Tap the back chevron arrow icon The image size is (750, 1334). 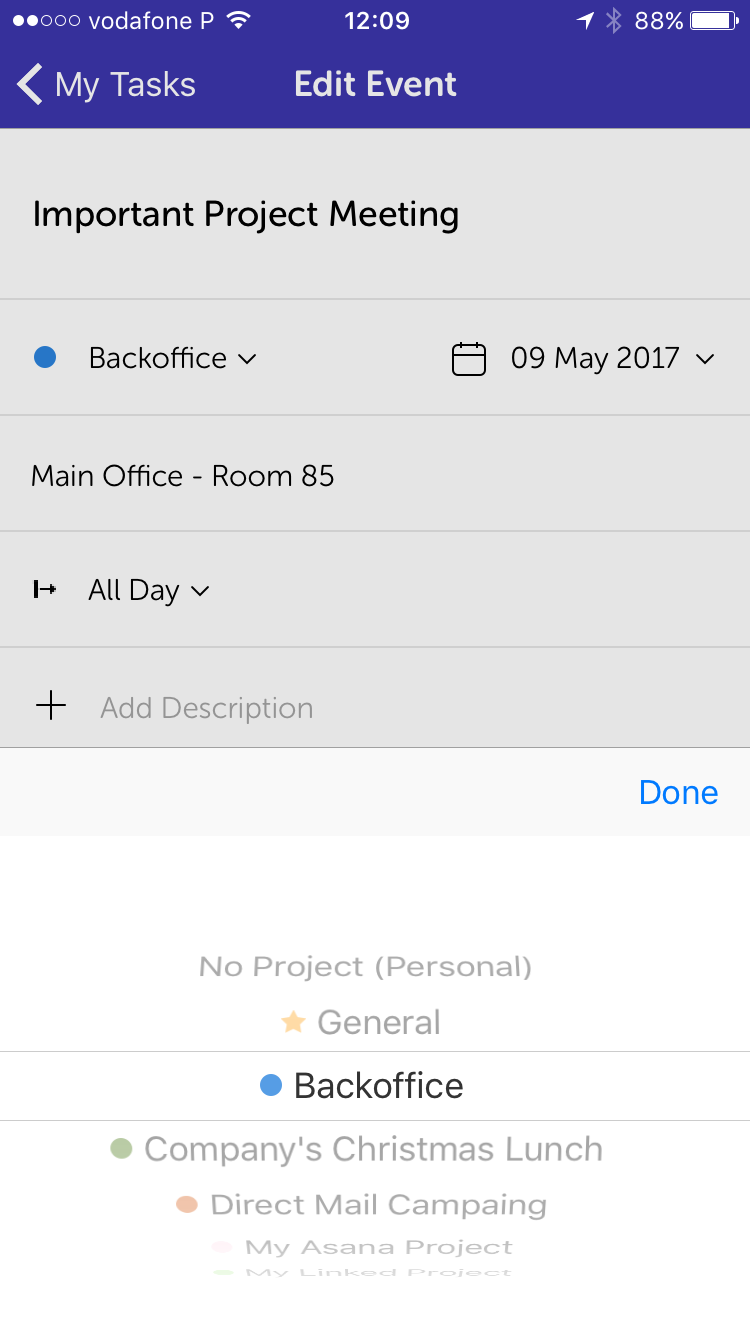click(30, 85)
